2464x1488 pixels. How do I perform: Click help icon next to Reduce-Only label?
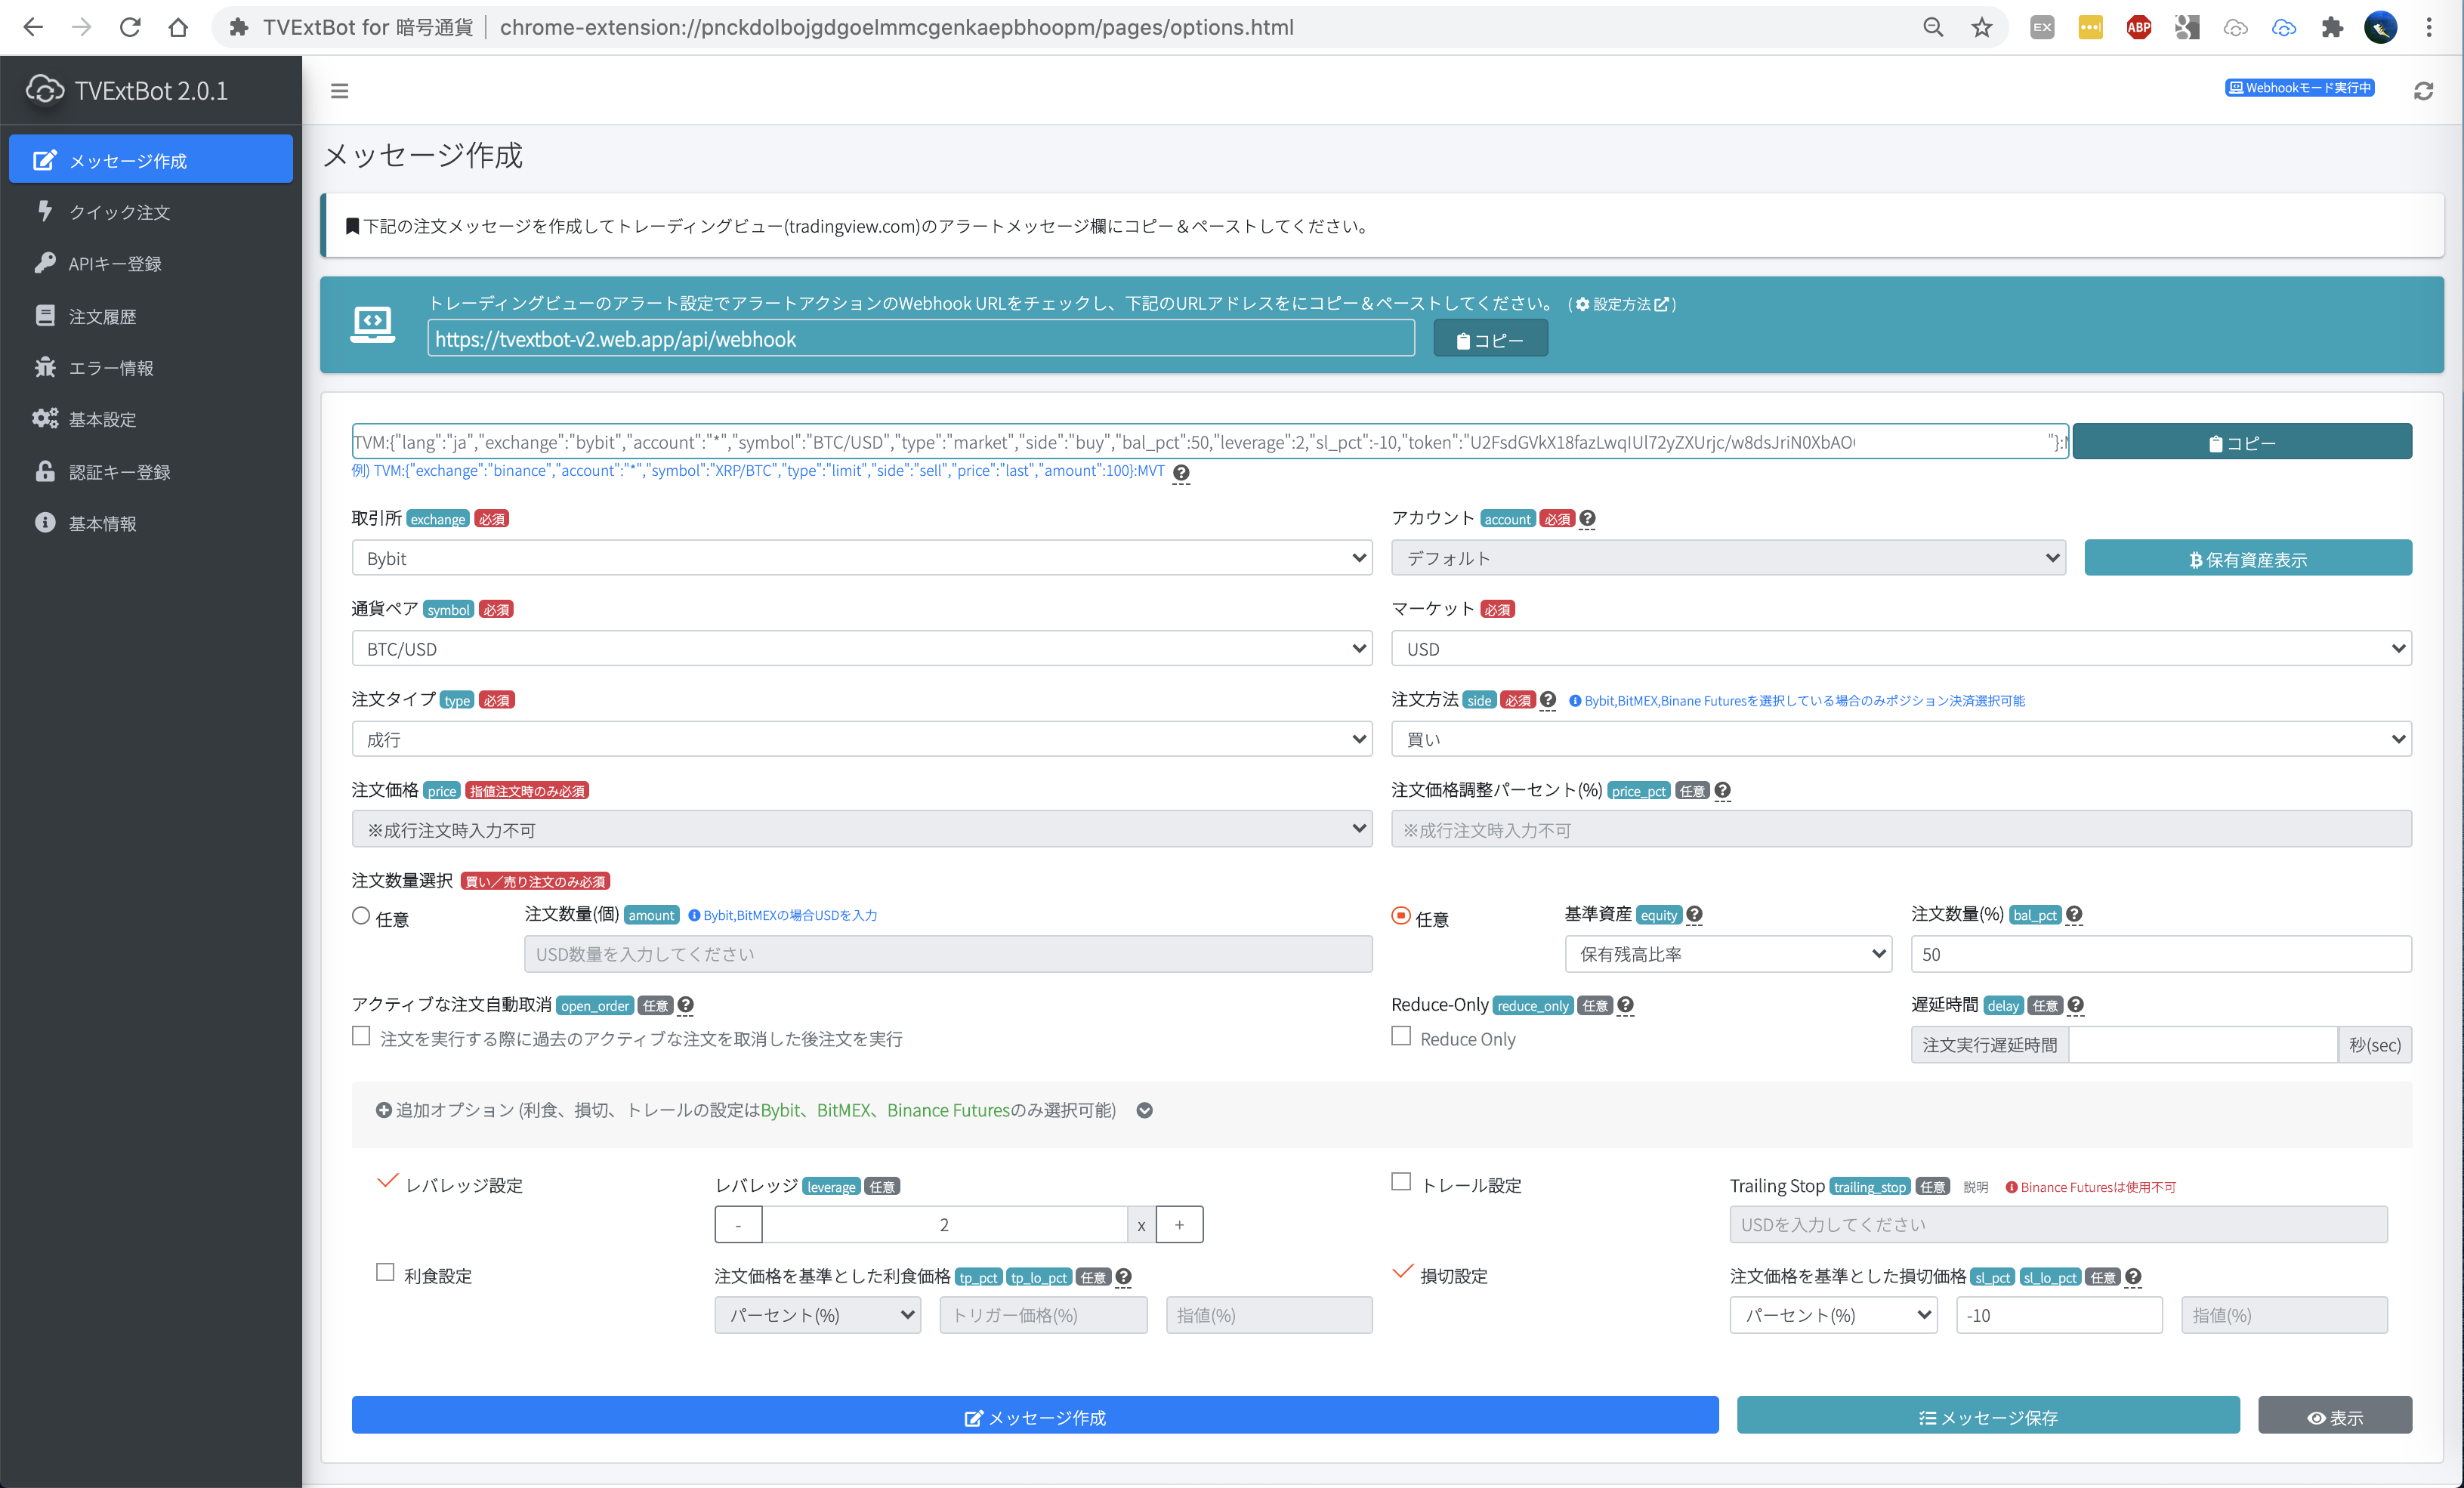coord(1625,1005)
